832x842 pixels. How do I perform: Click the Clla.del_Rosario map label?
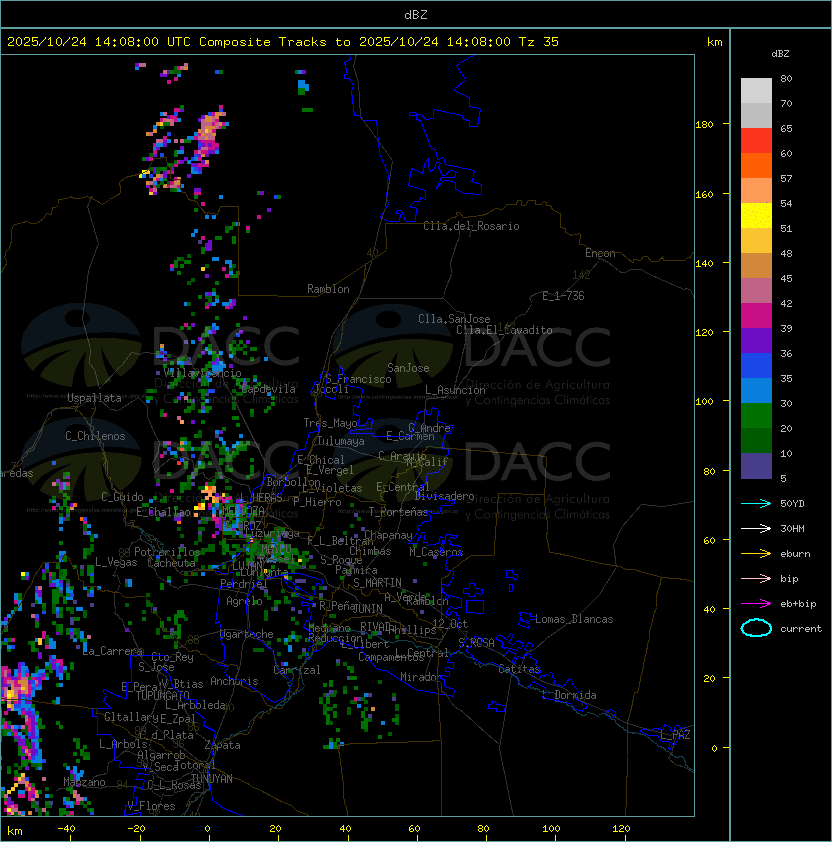(x=471, y=226)
